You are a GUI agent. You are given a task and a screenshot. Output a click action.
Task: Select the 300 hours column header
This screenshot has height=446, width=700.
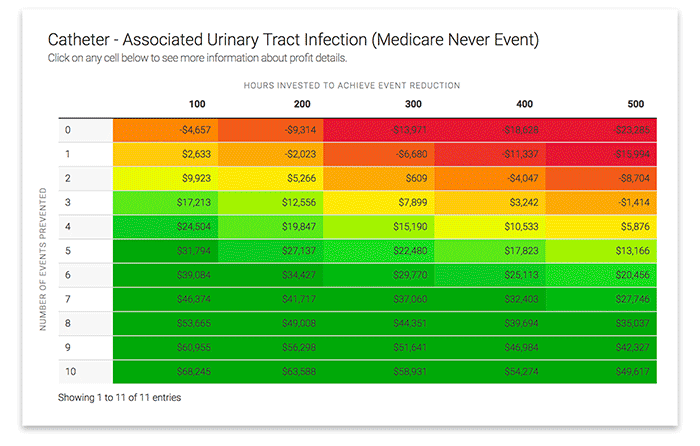413,104
